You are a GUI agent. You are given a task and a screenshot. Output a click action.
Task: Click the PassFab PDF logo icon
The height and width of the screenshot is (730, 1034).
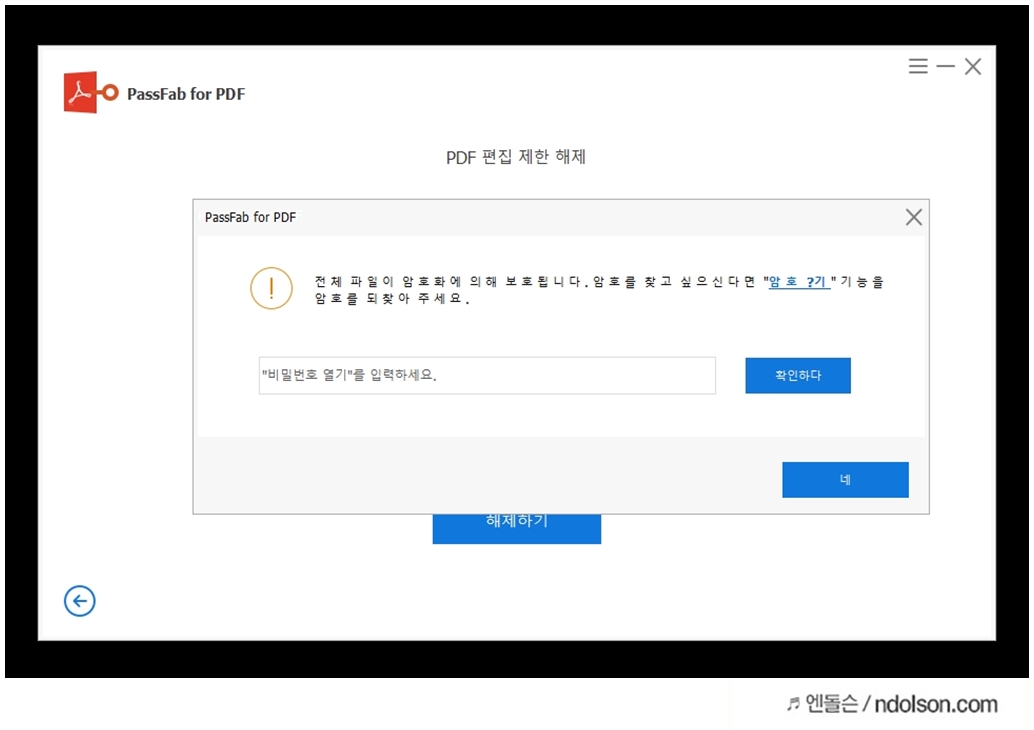tap(90, 92)
